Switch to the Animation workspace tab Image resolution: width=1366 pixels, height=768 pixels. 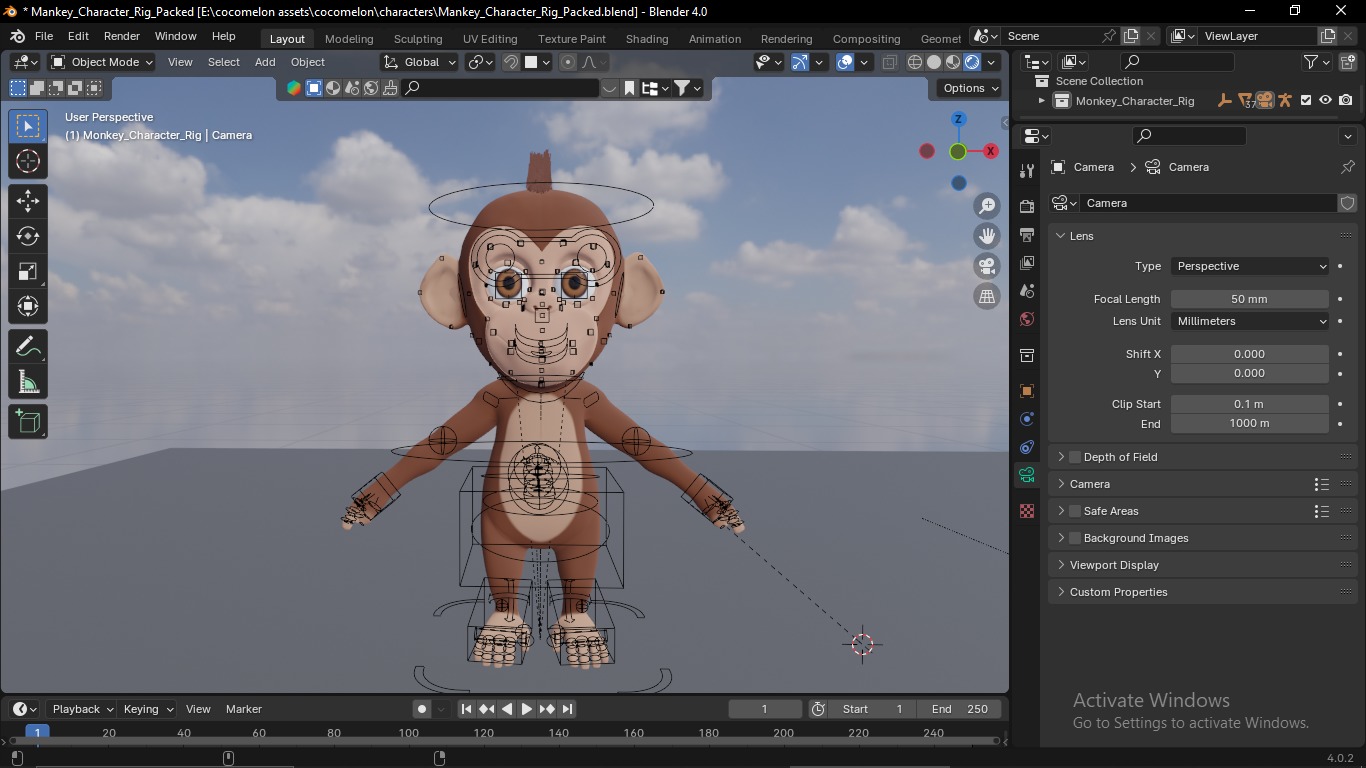pyautogui.click(x=715, y=39)
